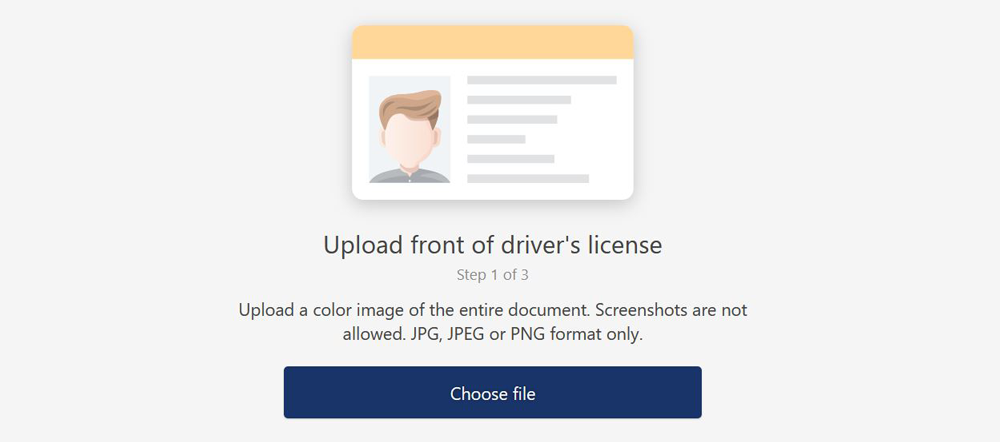Screen dimensions: 1000x442
Task: Click the Choose file button
Action: 492,392
